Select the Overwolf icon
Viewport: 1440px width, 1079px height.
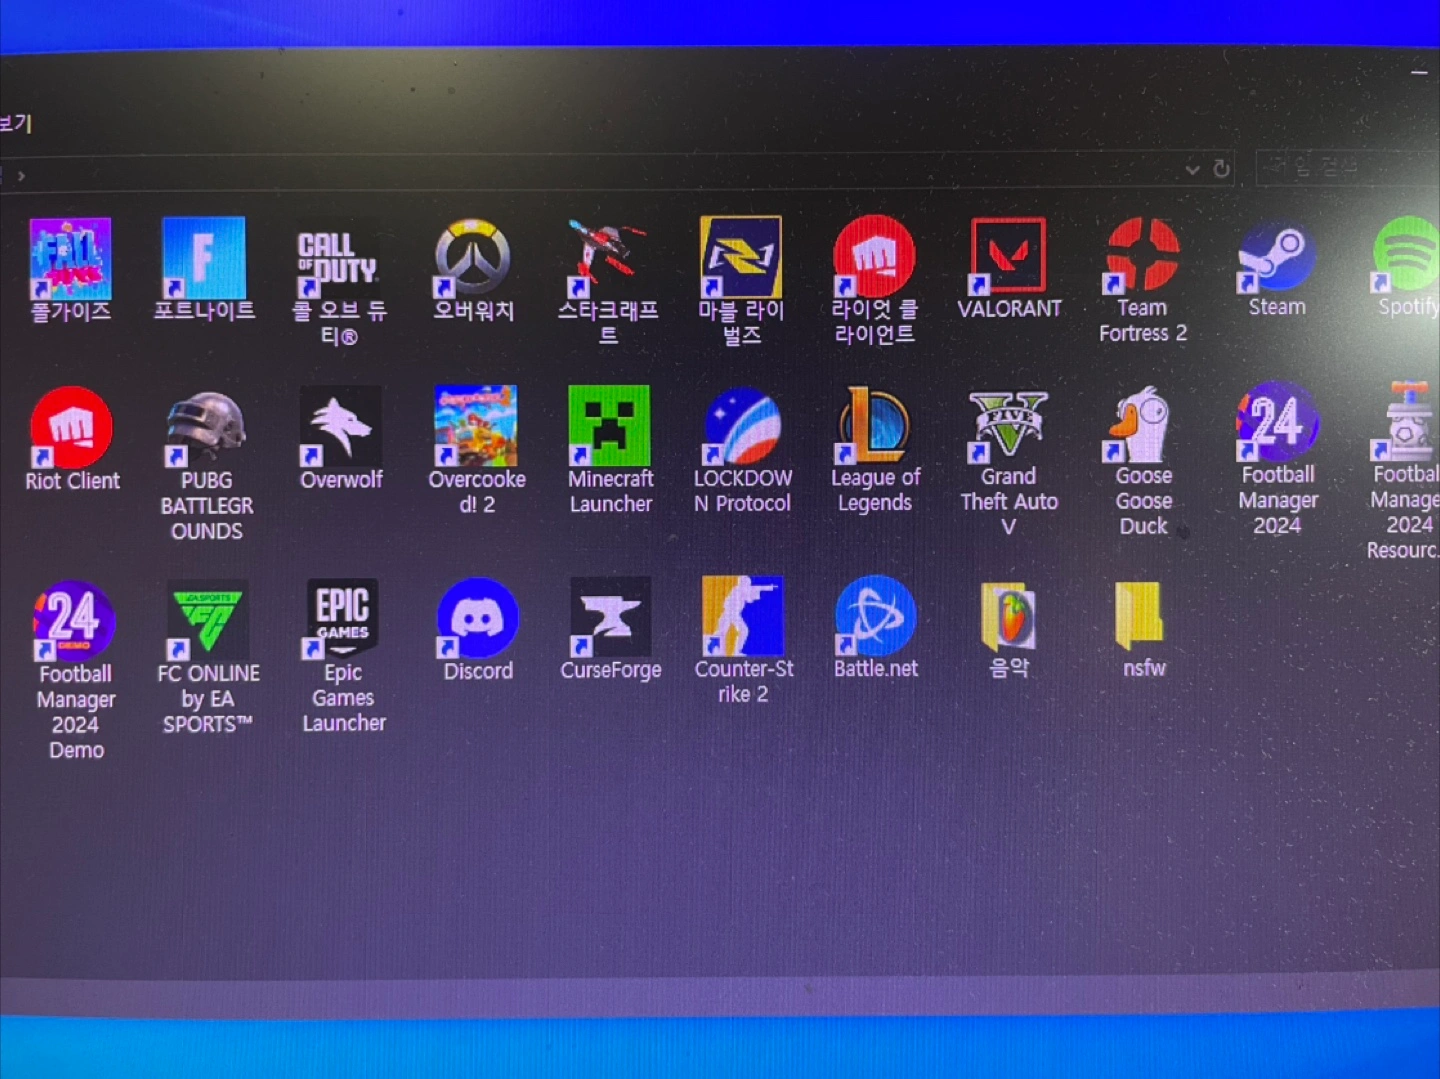pyautogui.click(x=340, y=427)
